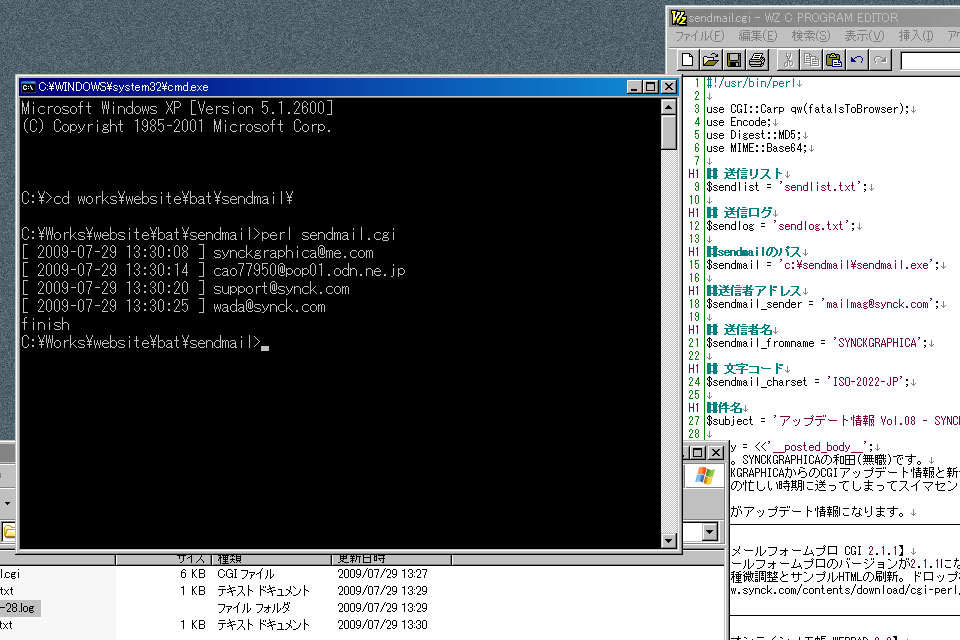Click the '2009/07/29 13:27' date cell

click(x=383, y=574)
